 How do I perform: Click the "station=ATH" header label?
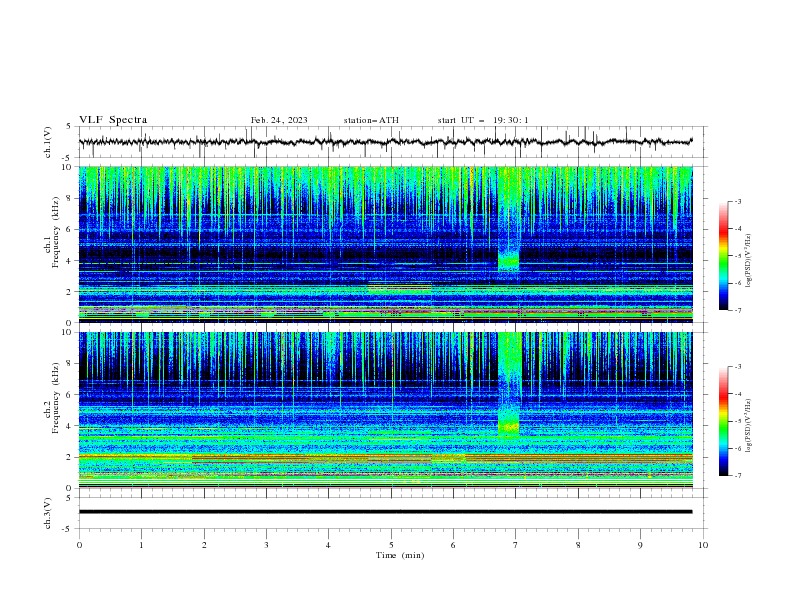pos(371,120)
